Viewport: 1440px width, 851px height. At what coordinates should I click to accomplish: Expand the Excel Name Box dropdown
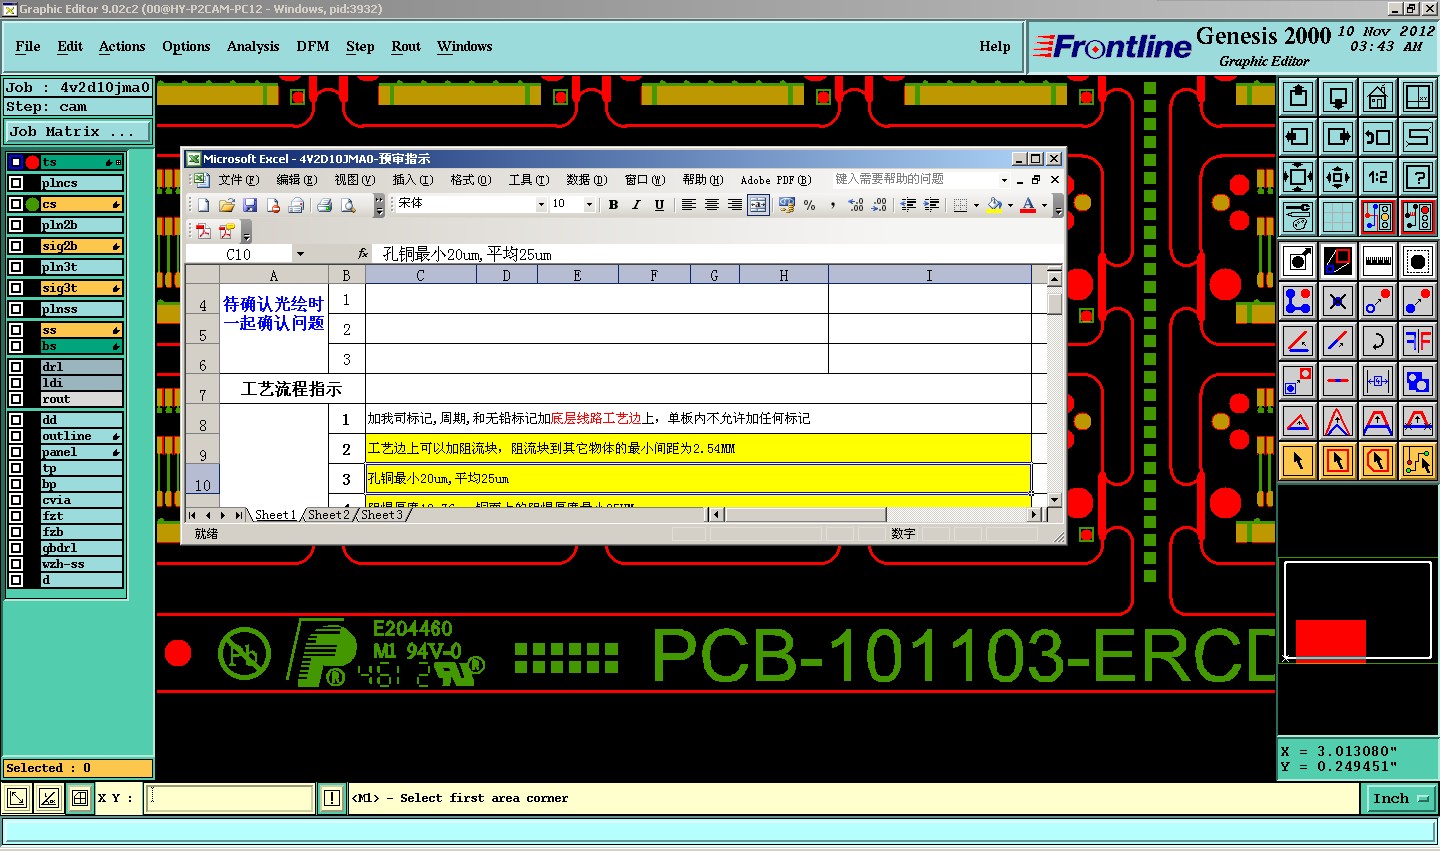click(x=300, y=254)
